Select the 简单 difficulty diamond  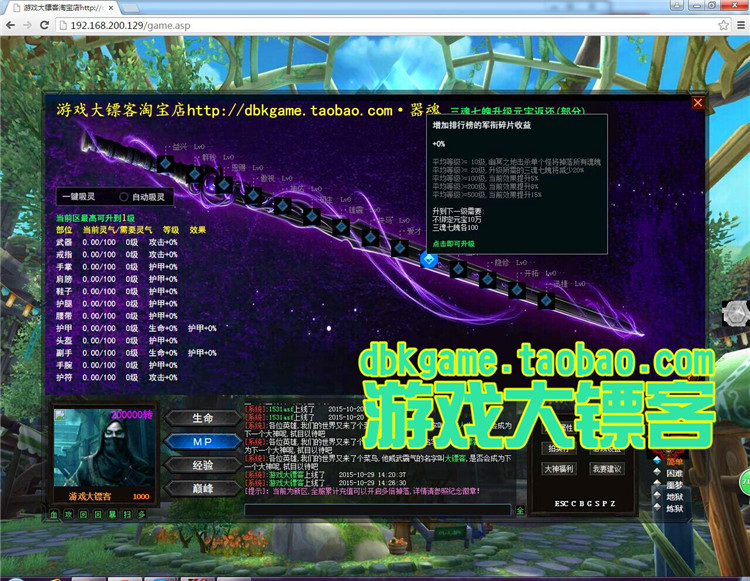[x=657, y=460]
